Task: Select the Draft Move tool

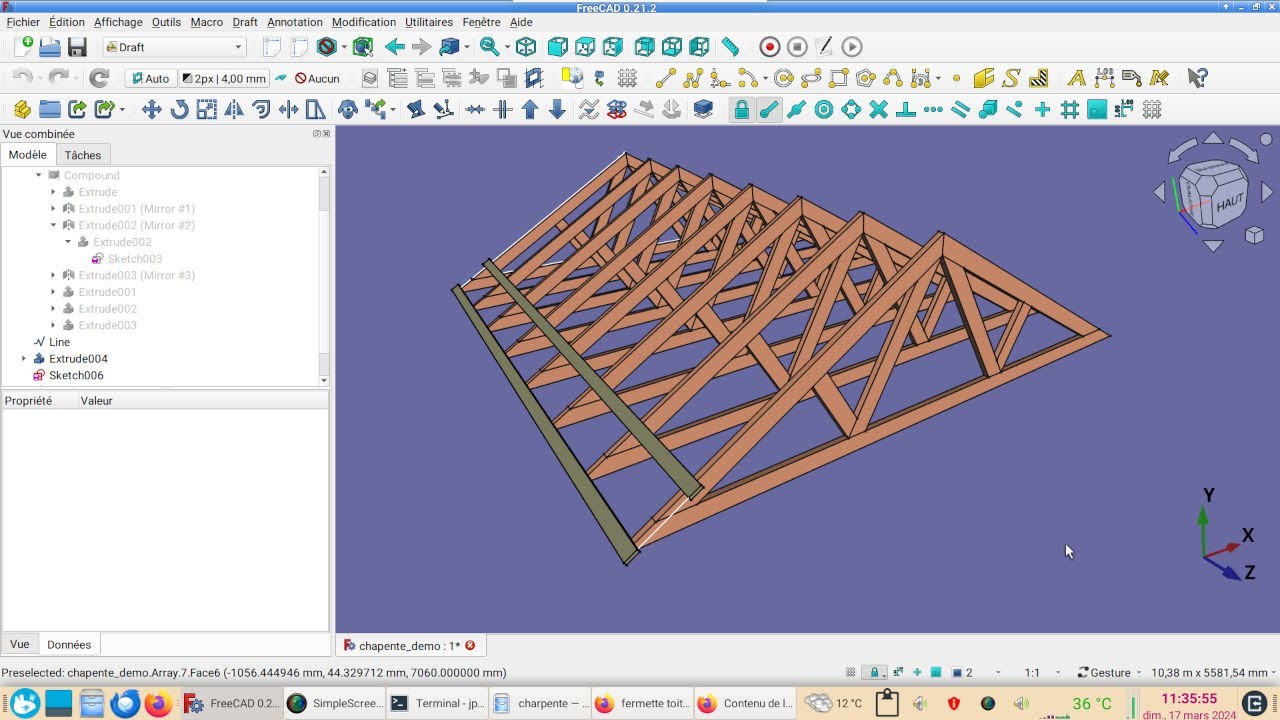Action: (x=151, y=109)
